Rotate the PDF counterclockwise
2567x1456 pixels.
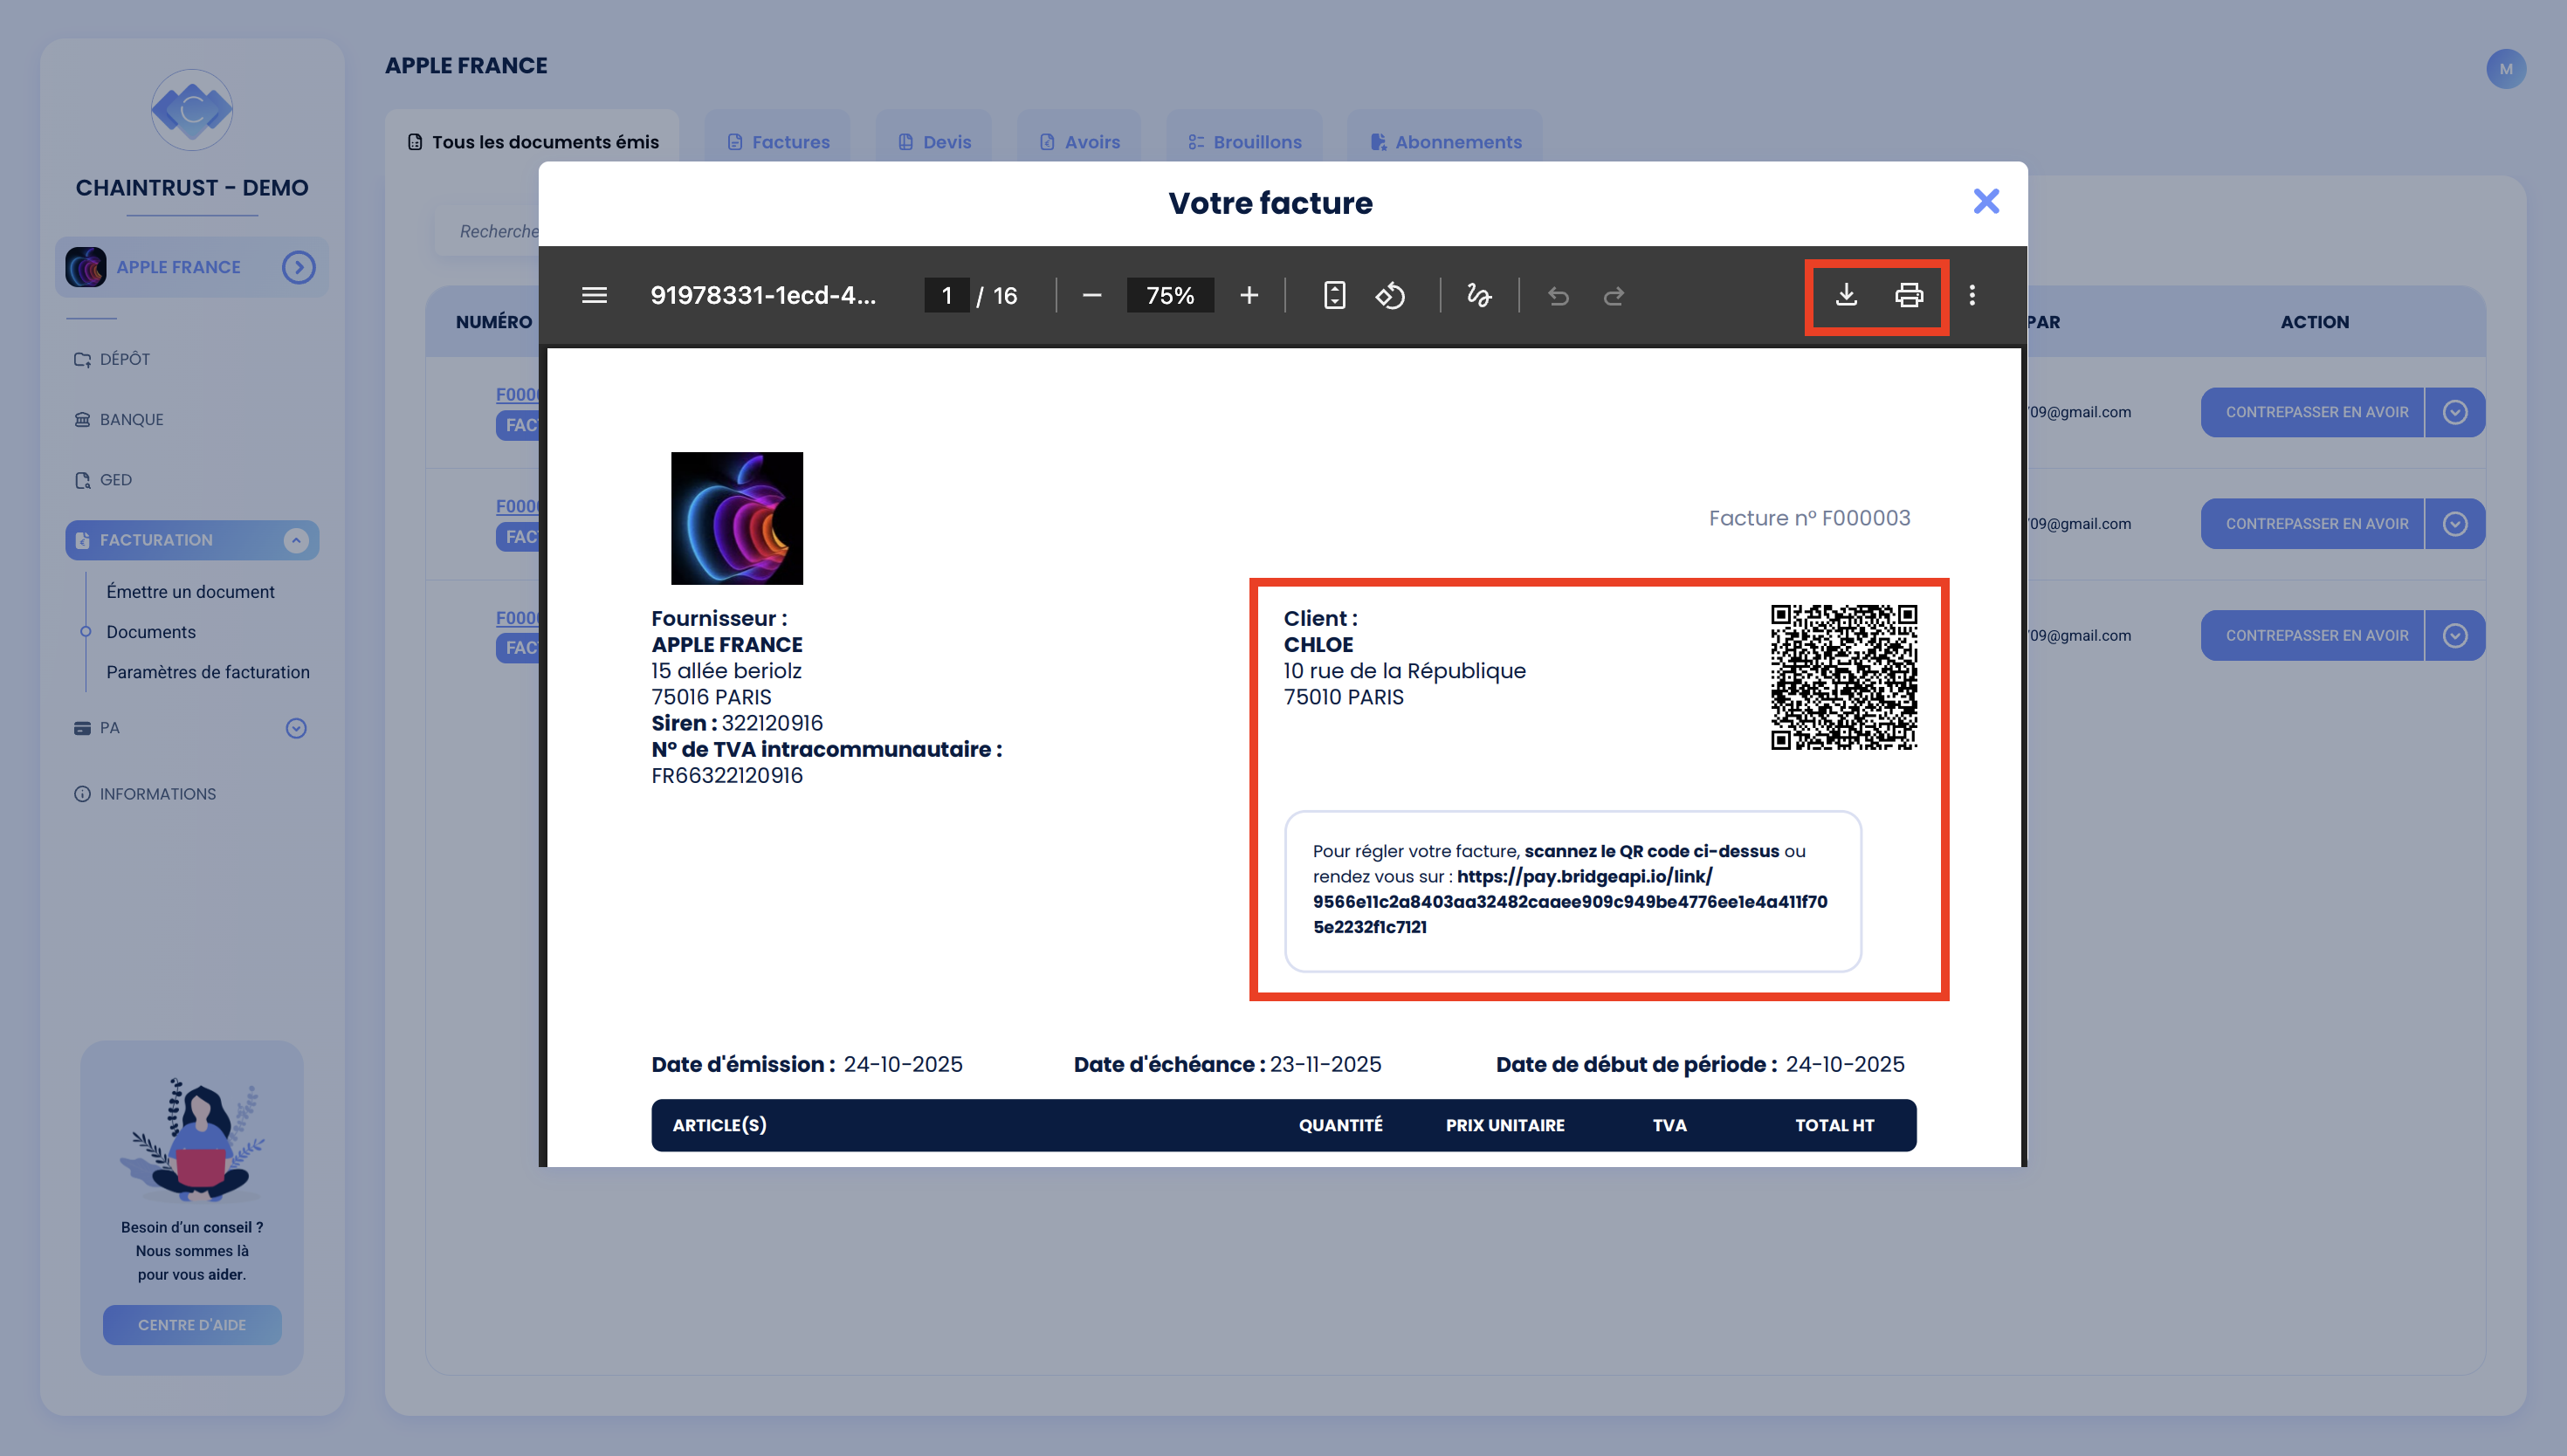(1390, 295)
